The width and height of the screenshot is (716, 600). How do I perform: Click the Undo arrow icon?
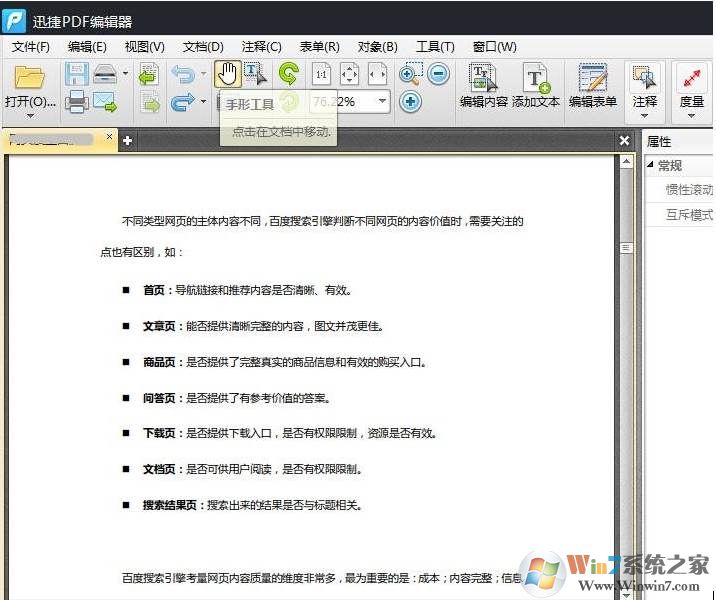pyautogui.click(x=183, y=73)
